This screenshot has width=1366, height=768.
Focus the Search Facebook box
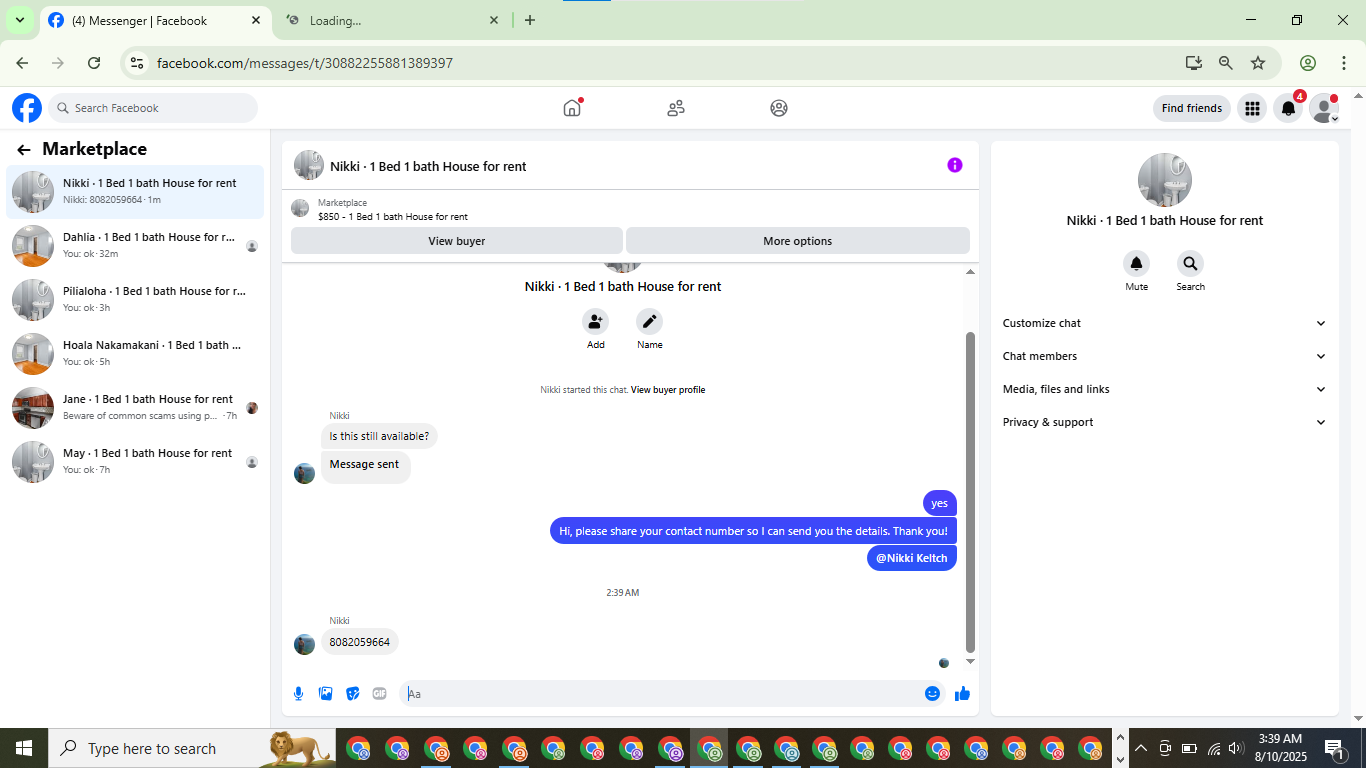[x=154, y=108]
